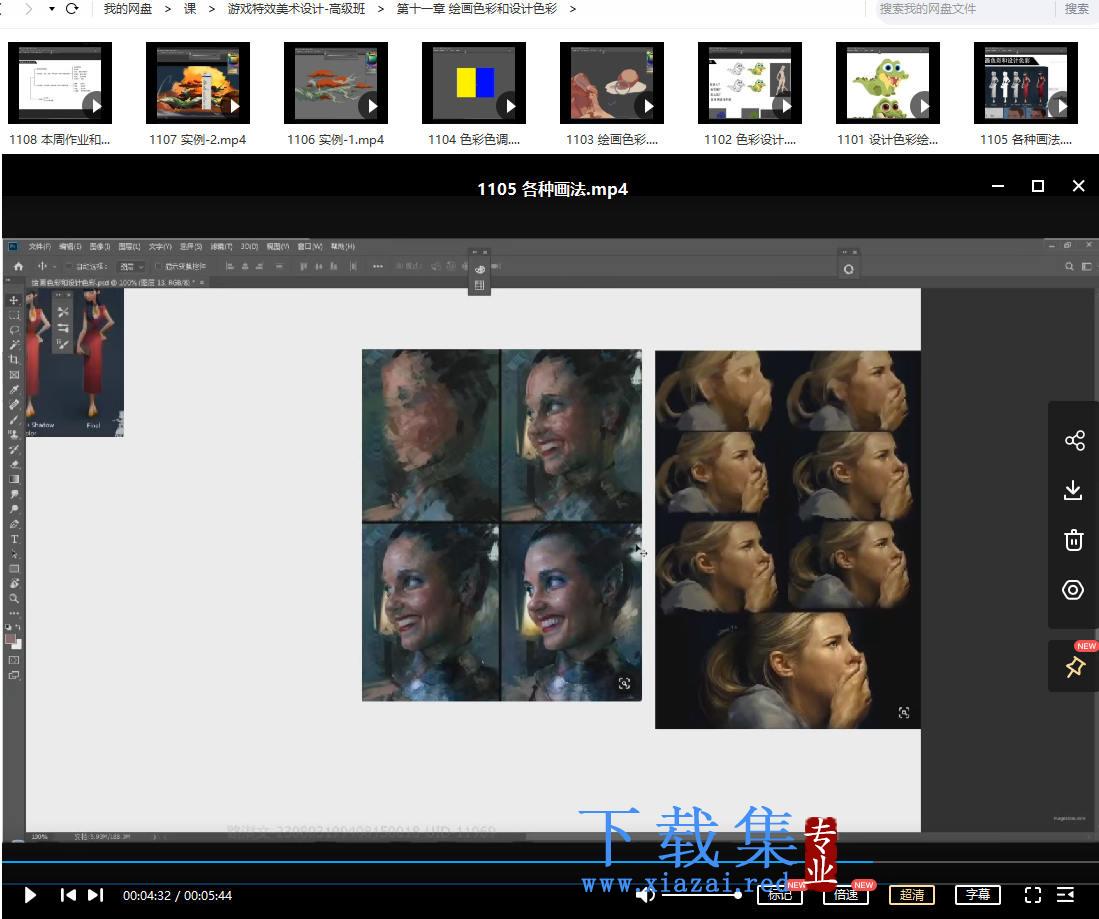
Task: Toggle the 显示变换控件 checkbox
Action: click(x=158, y=266)
